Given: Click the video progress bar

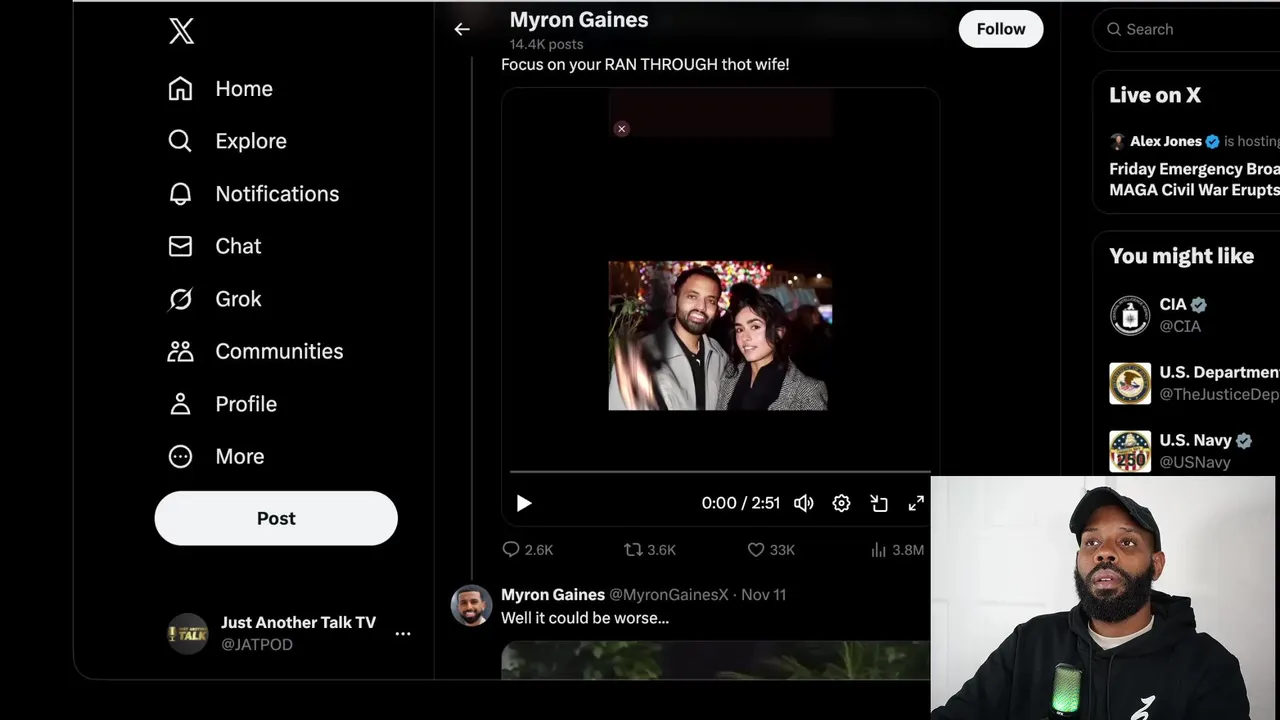Looking at the screenshot, I should click(x=720, y=471).
